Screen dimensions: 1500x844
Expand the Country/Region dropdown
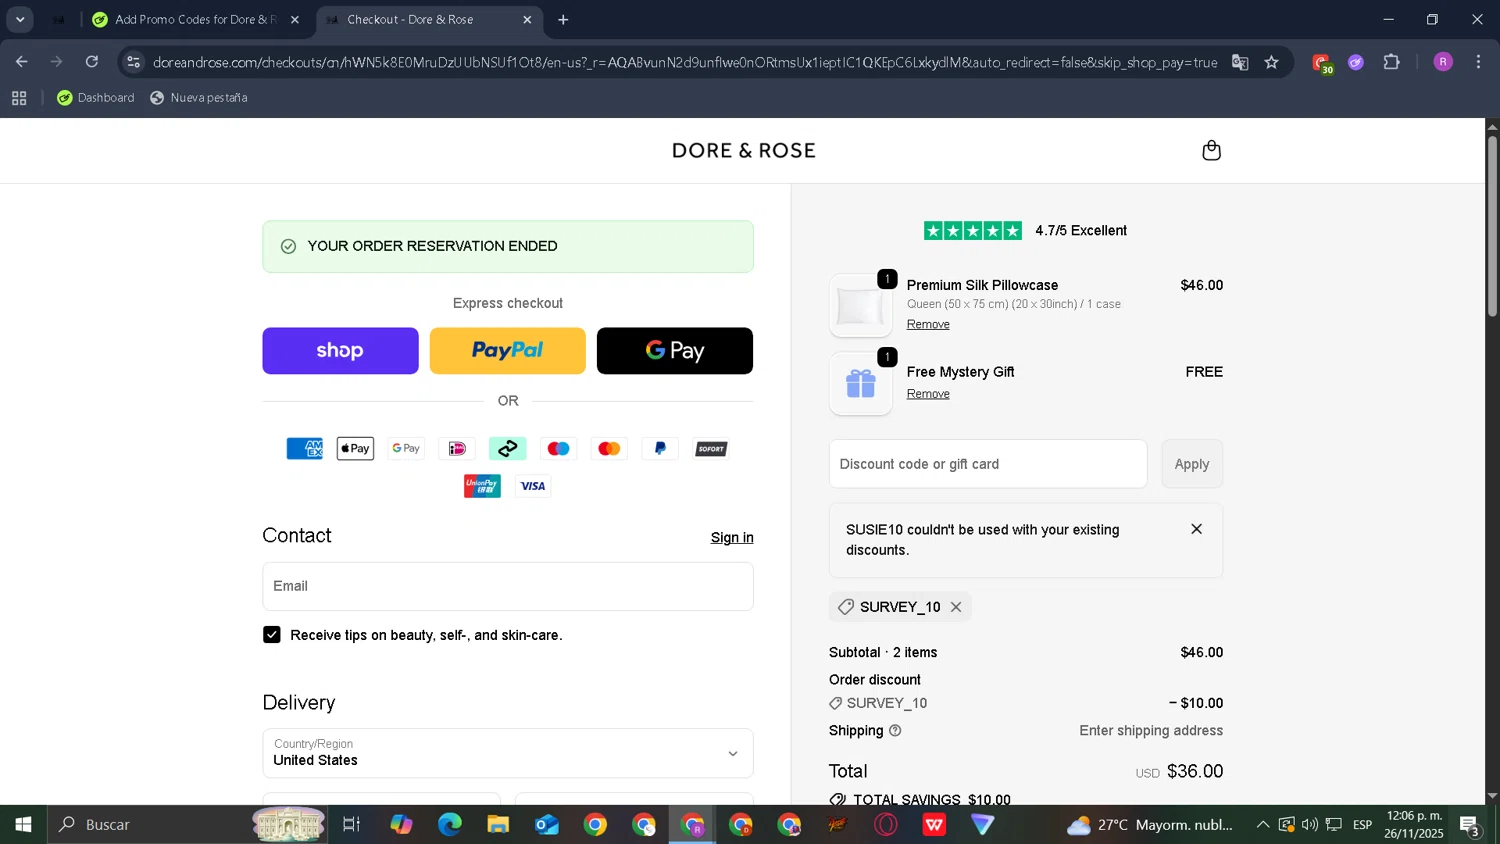[508, 753]
